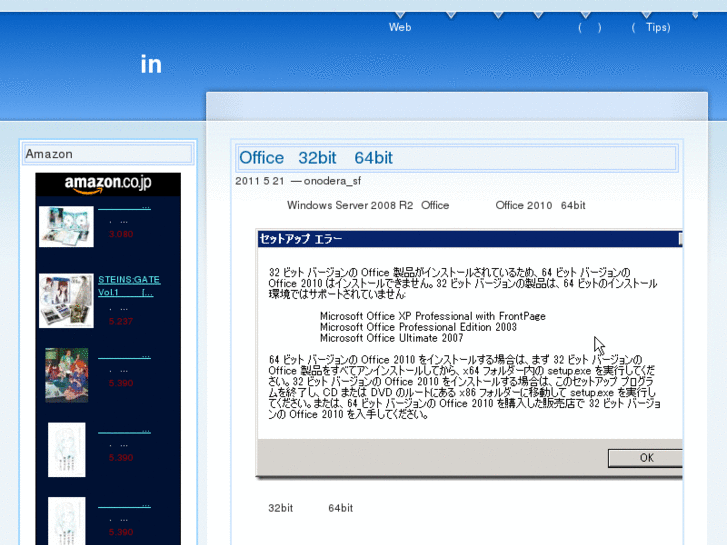Screen dimensions: 727x545
Task: Open the blog post title Office 32bit 64bit
Action: pyautogui.click(x=316, y=158)
